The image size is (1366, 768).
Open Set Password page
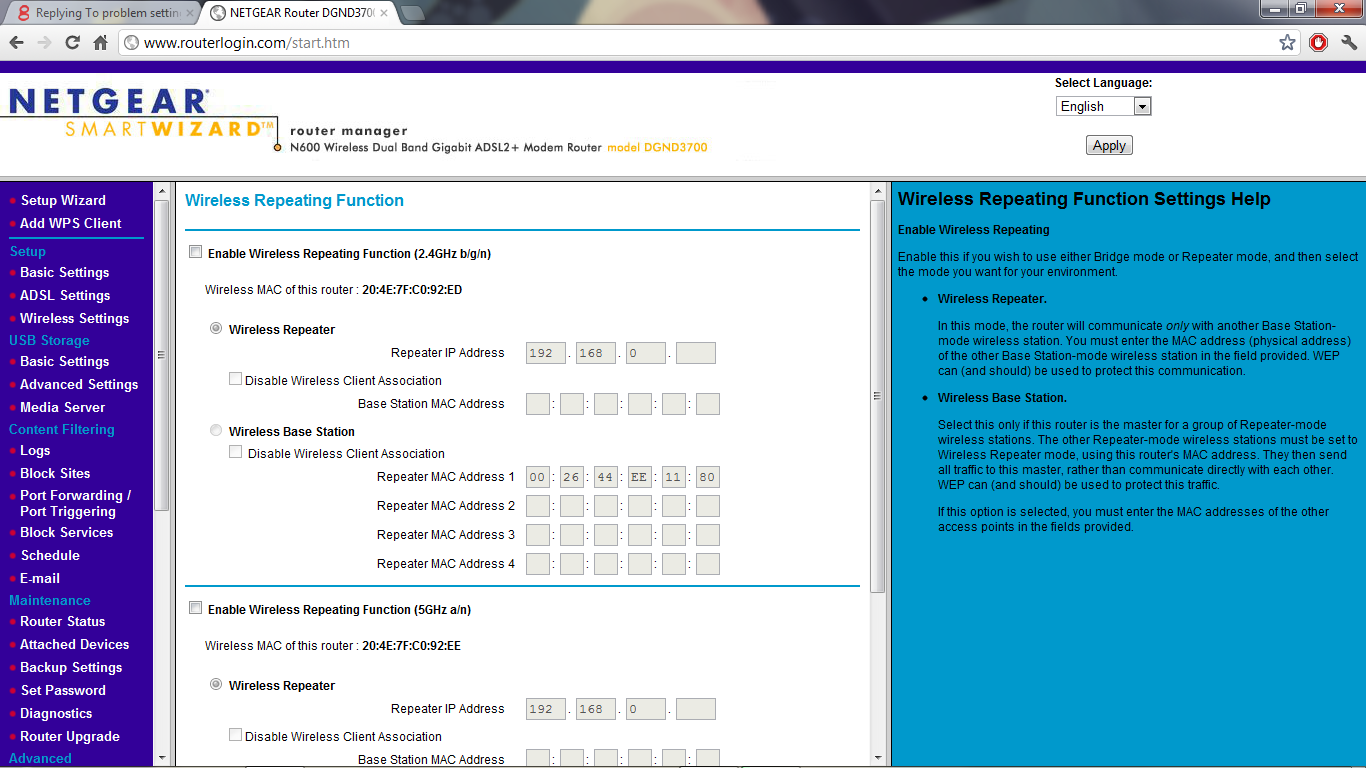63,690
